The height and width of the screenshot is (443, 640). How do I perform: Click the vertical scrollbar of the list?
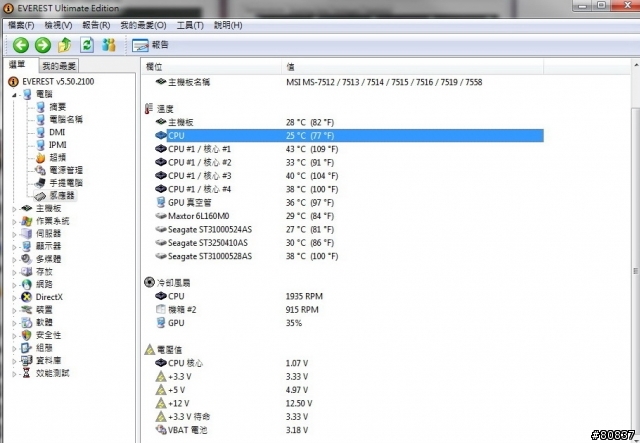tap(636, 271)
